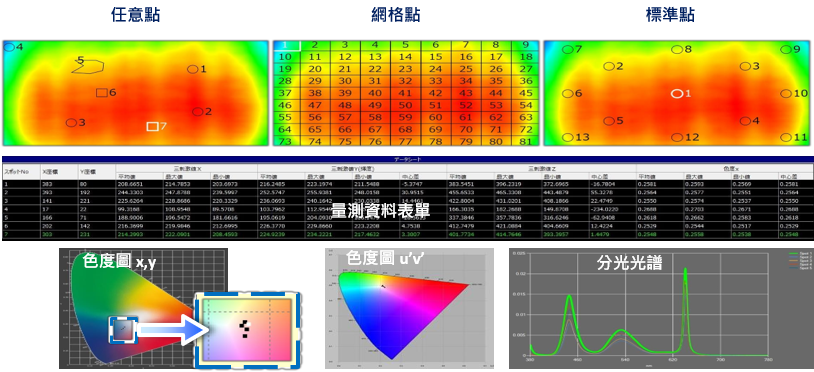The image size is (814, 372).
Task: Click the blue data sheet title bar
Action: pos(407,160)
